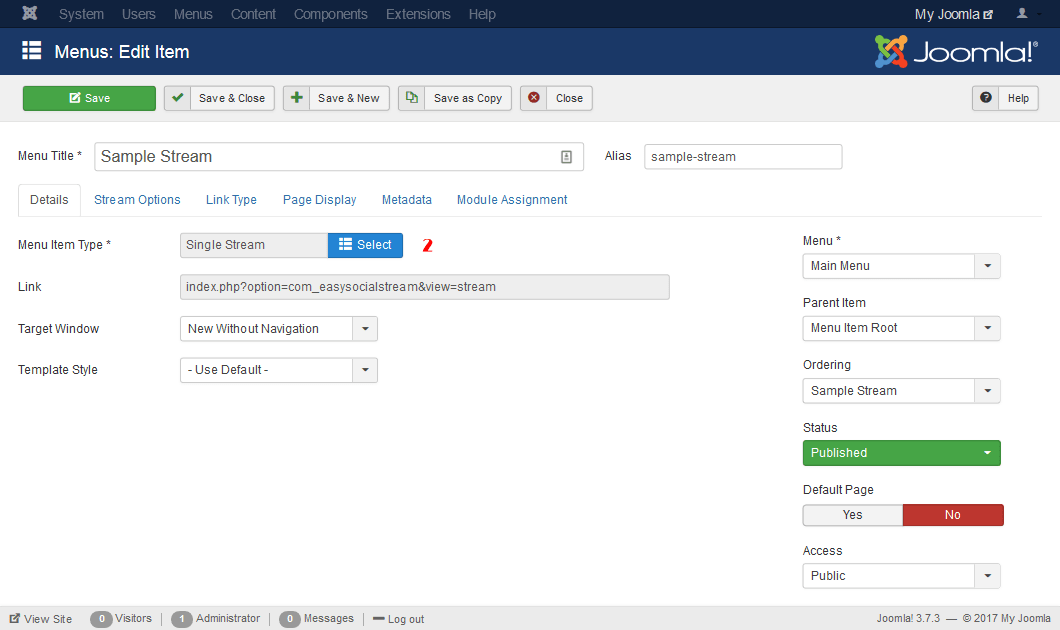The width and height of the screenshot is (1060, 630).
Task: Set Default Page to No
Action: pyautogui.click(x=953, y=515)
